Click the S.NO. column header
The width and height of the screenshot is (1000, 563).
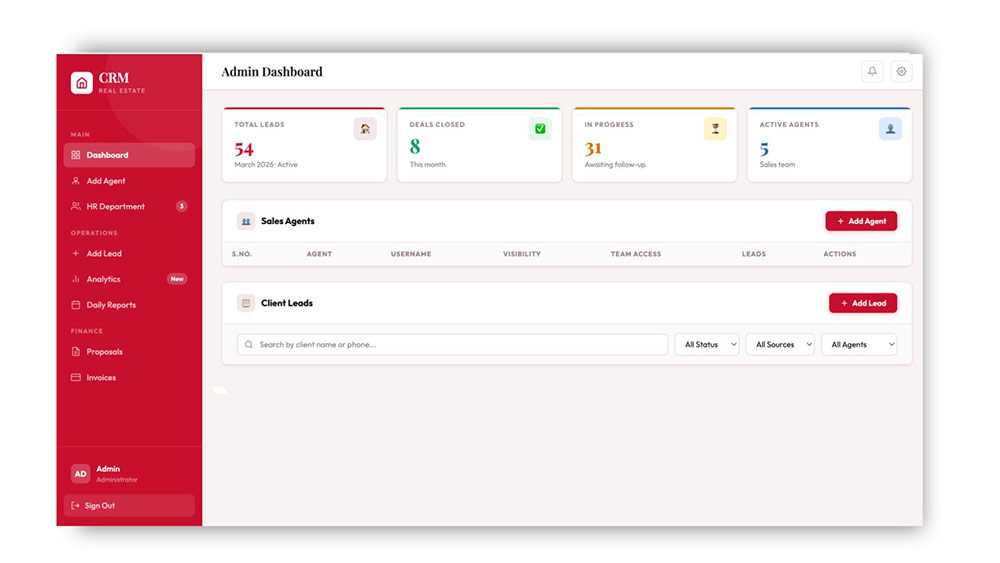click(242, 254)
